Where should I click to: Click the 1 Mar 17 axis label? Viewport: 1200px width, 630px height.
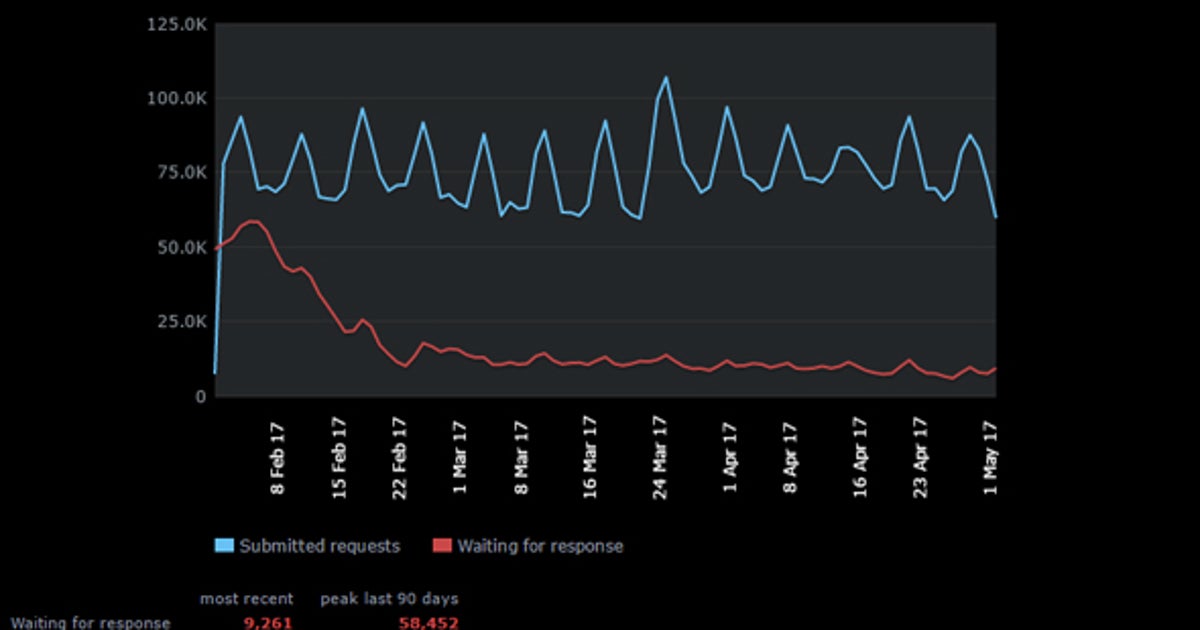[460, 457]
